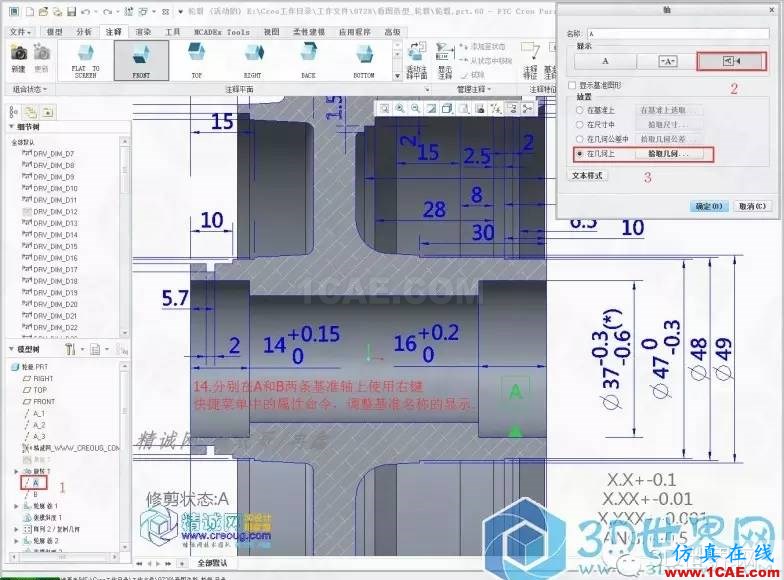The height and width of the screenshot is (580, 784).
Task: Click the 拾取几何... pick geometry button
Action: [x=668, y=154]
